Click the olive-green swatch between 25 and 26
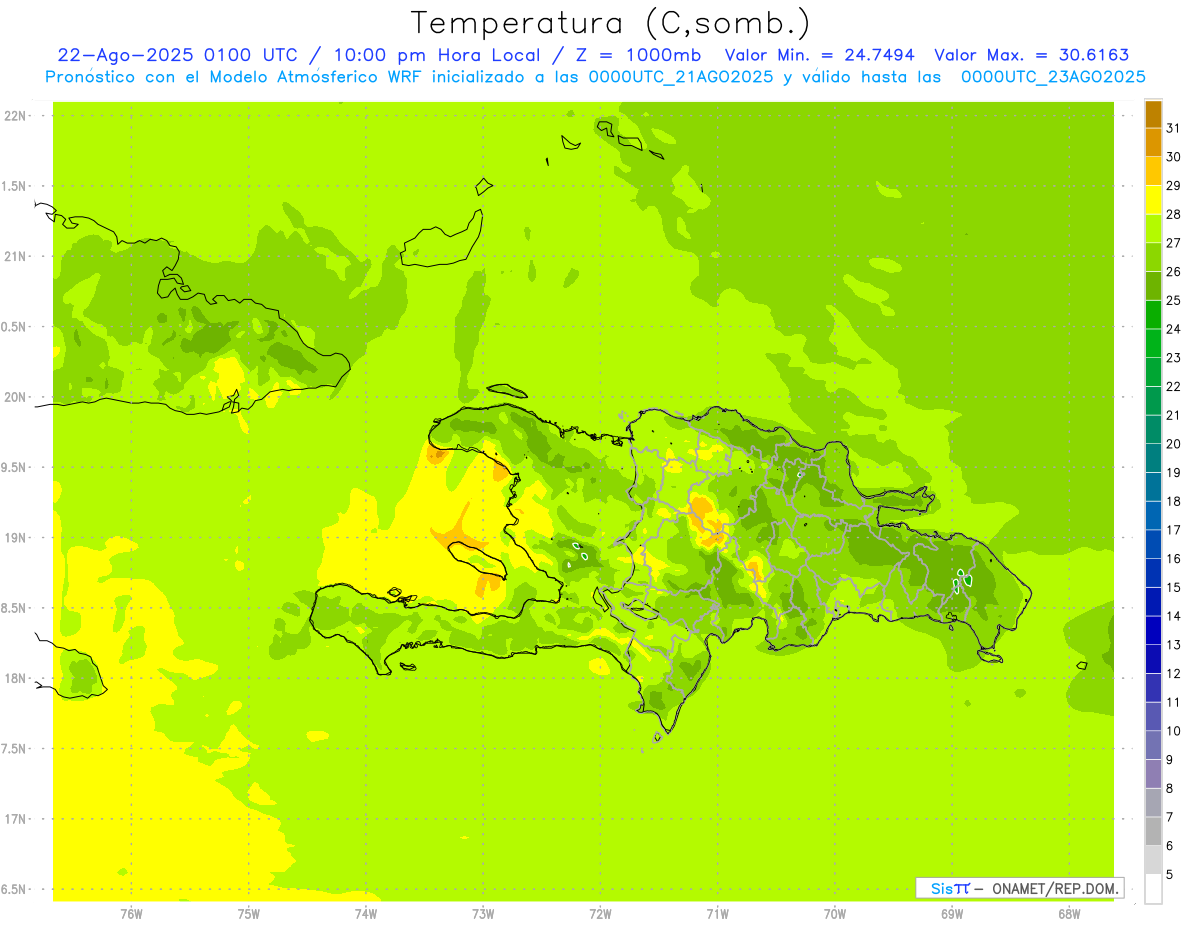The image size is (1200, 927). coord(1153,286)
